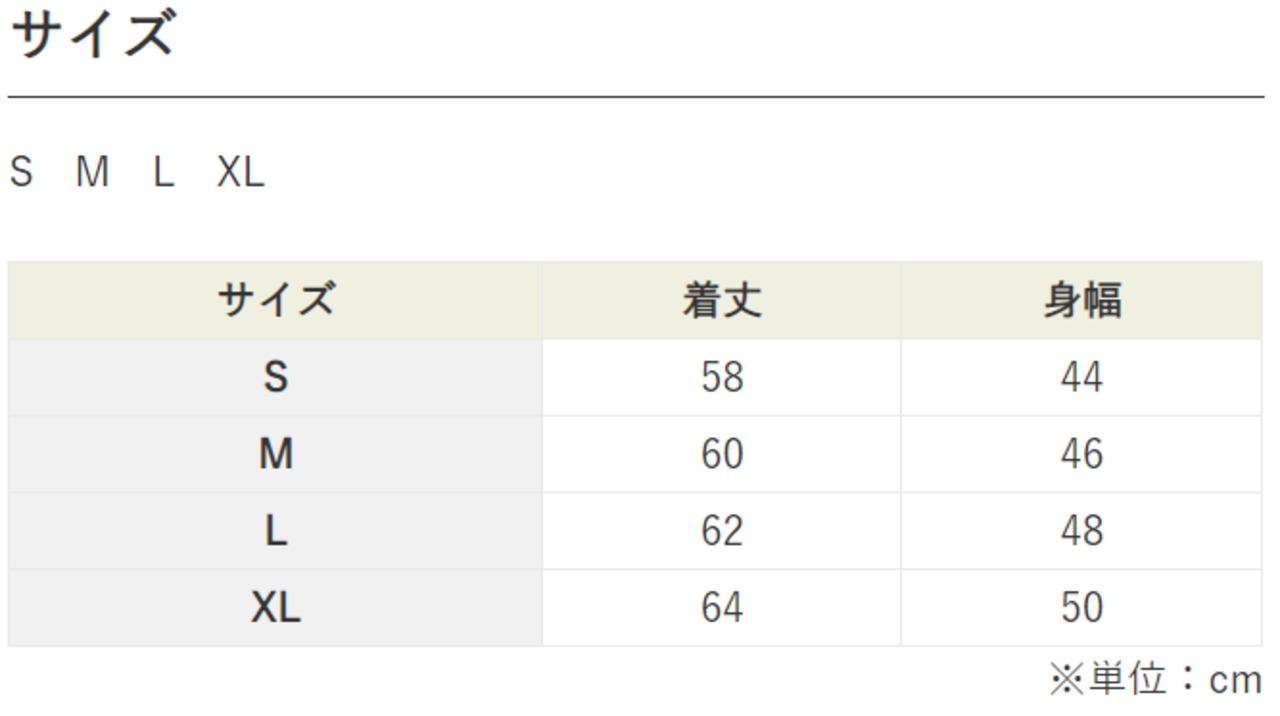The image size is (1280, 716).
Task: Click the 着丈 column header
Action: (x=721, y=300)
